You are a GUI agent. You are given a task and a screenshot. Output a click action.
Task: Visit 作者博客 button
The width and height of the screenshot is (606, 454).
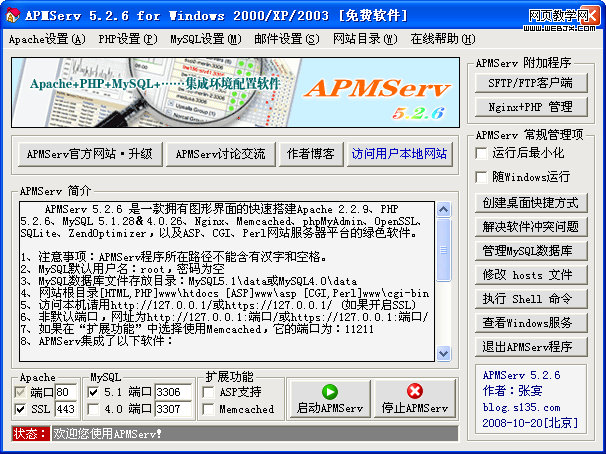click(x=311, y=154)
